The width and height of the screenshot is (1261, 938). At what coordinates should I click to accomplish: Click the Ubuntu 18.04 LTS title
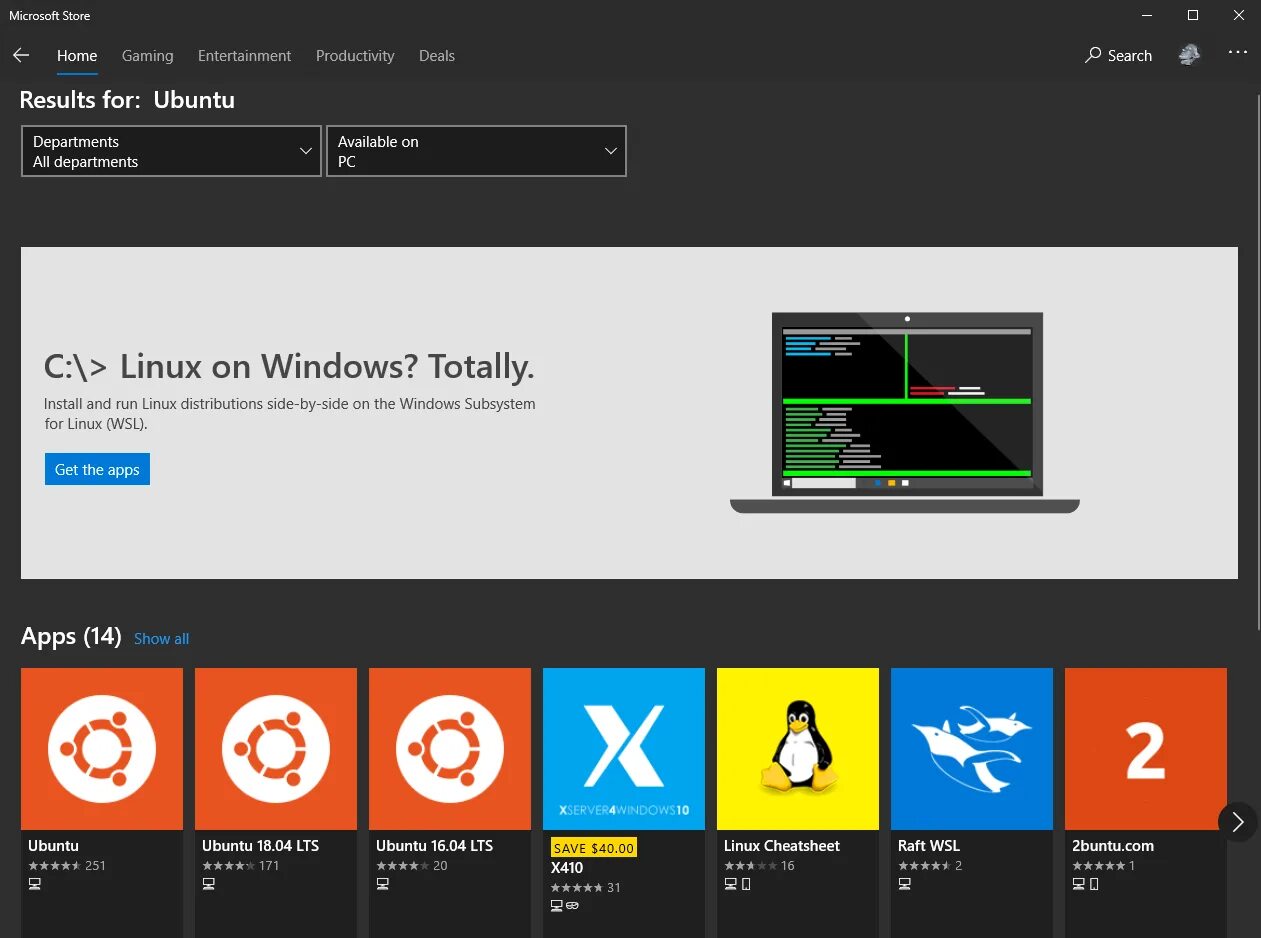[260, 846]
